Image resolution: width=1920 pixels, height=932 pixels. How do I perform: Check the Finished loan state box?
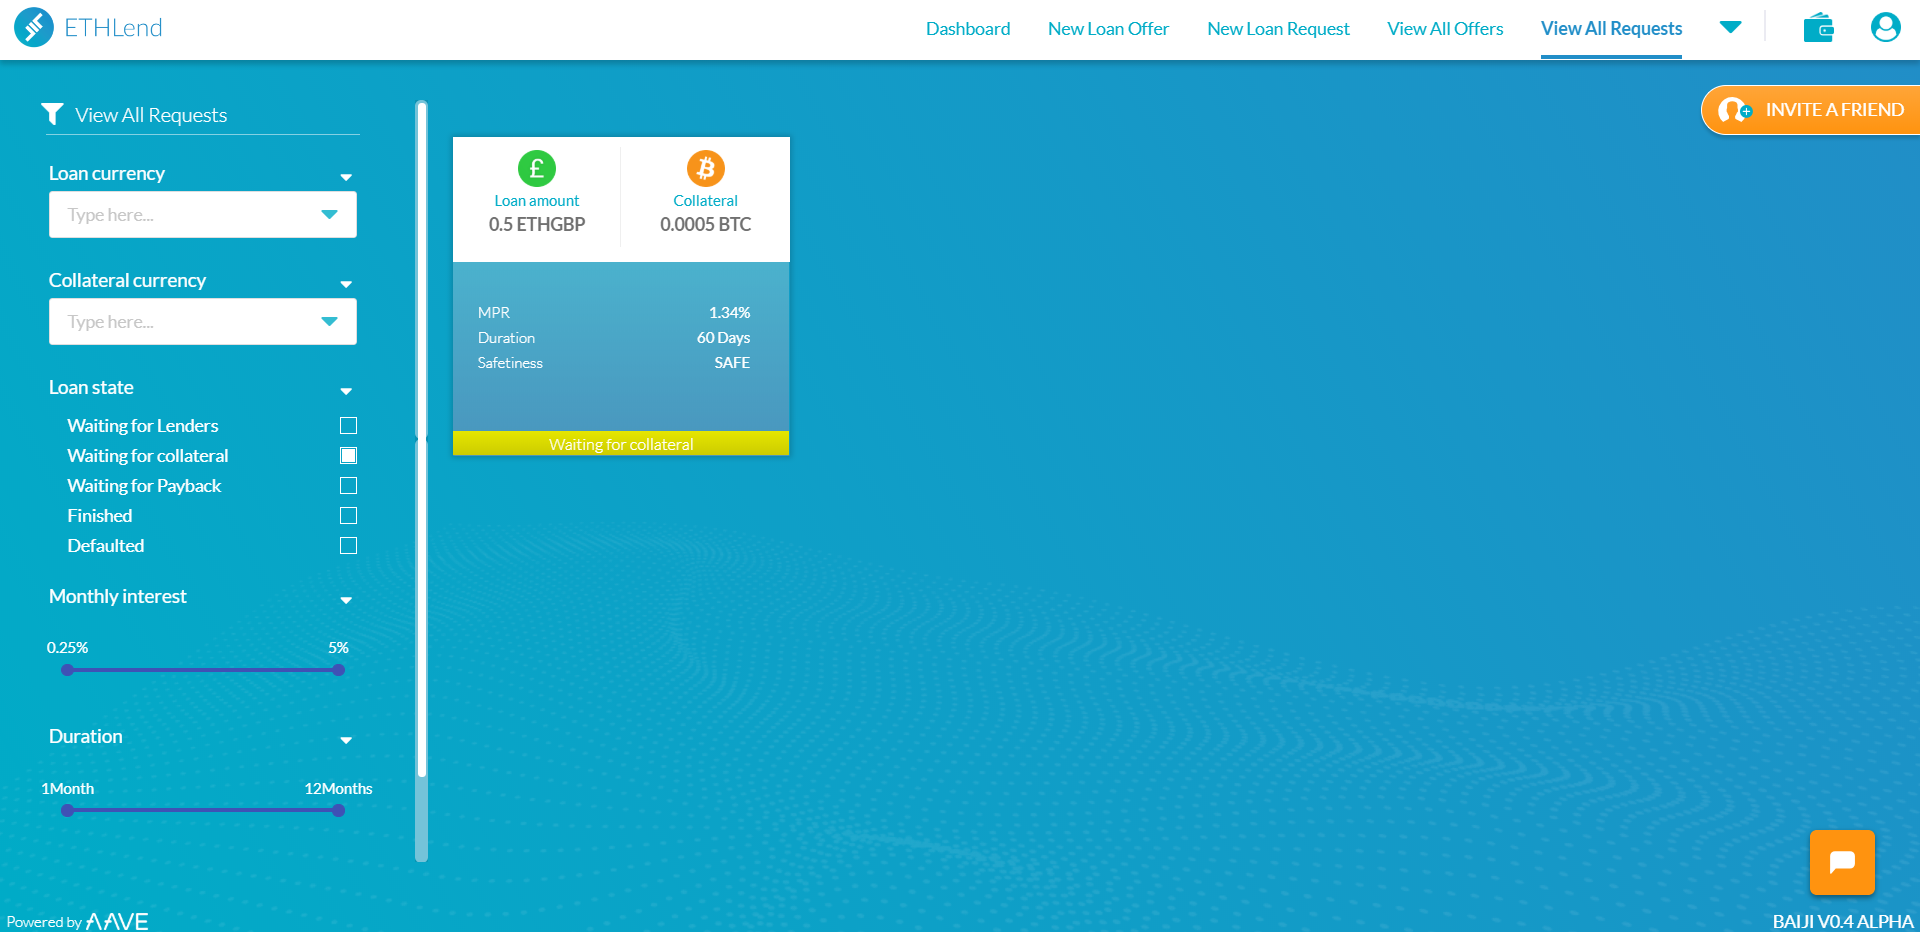(348, 515)
